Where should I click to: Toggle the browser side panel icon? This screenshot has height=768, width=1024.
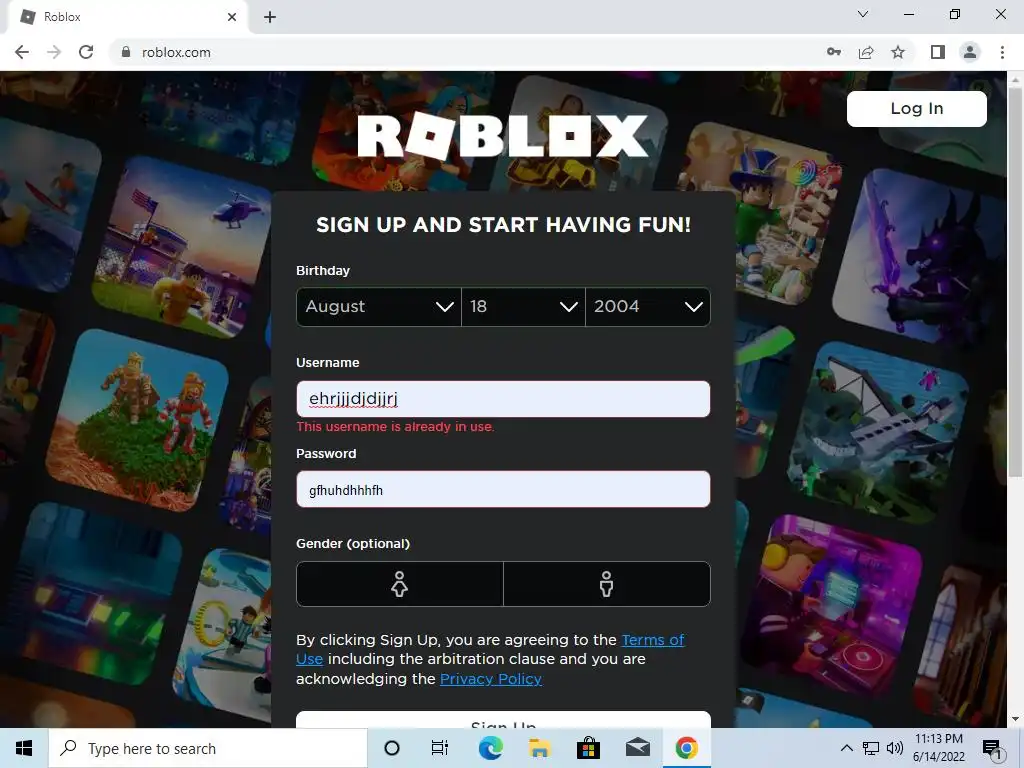[x=938, y=52]
